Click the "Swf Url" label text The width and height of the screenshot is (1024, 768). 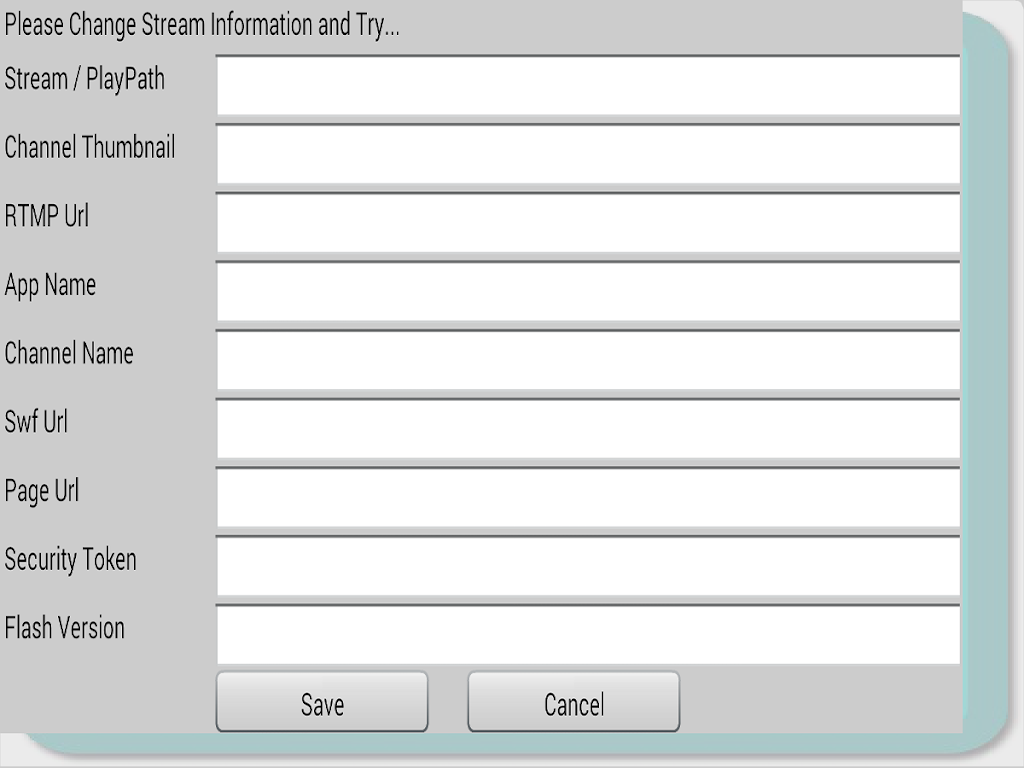(x=36, y=423)
